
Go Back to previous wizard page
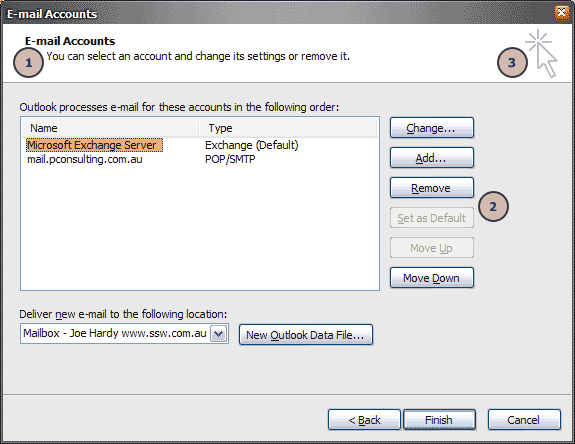pyautogui.click(x=364, y=420)
